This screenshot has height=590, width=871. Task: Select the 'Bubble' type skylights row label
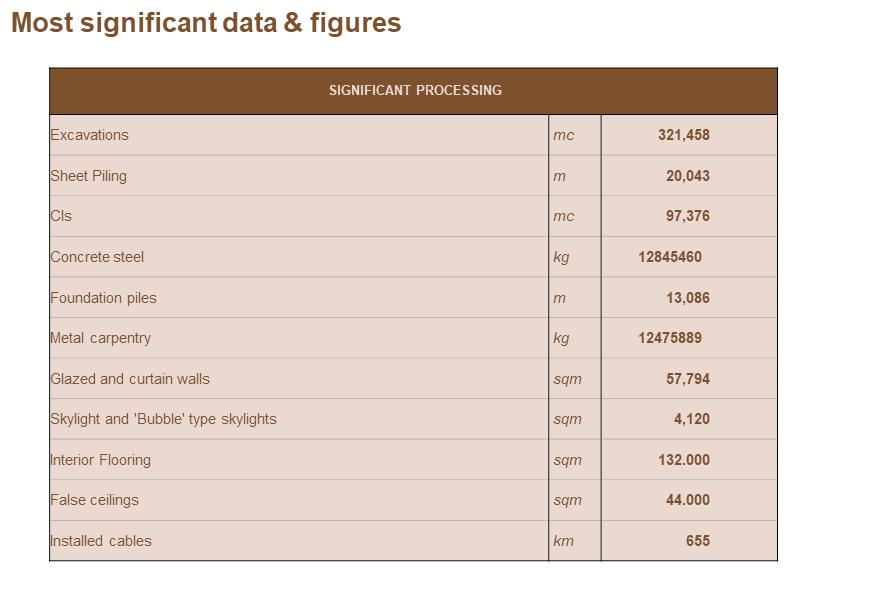point(164,419)
